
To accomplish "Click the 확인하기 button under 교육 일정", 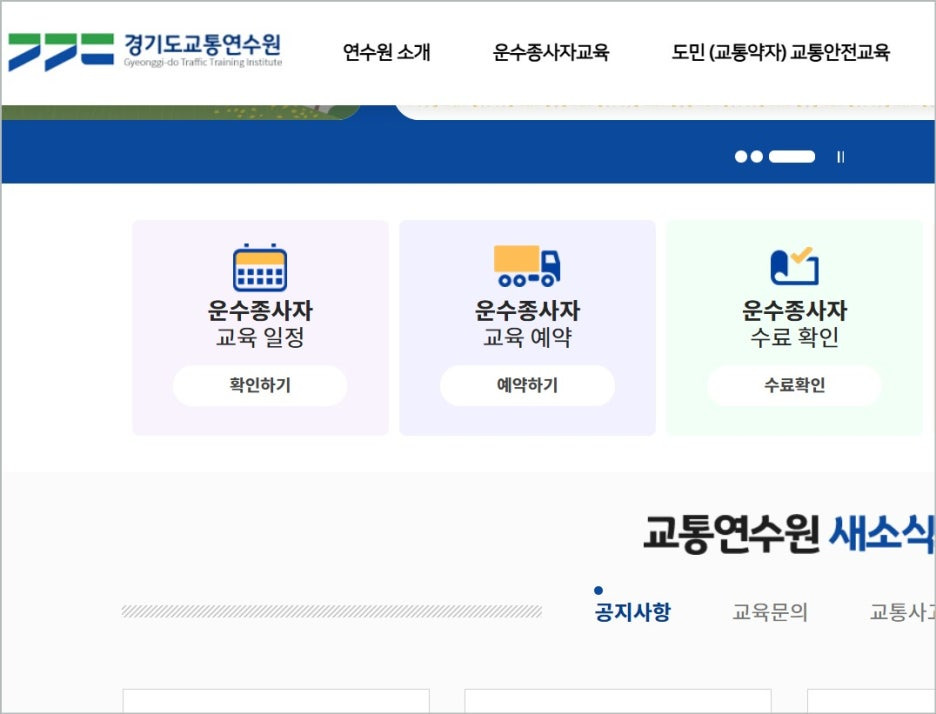I will pyautogui.click(x=259, y=386).
